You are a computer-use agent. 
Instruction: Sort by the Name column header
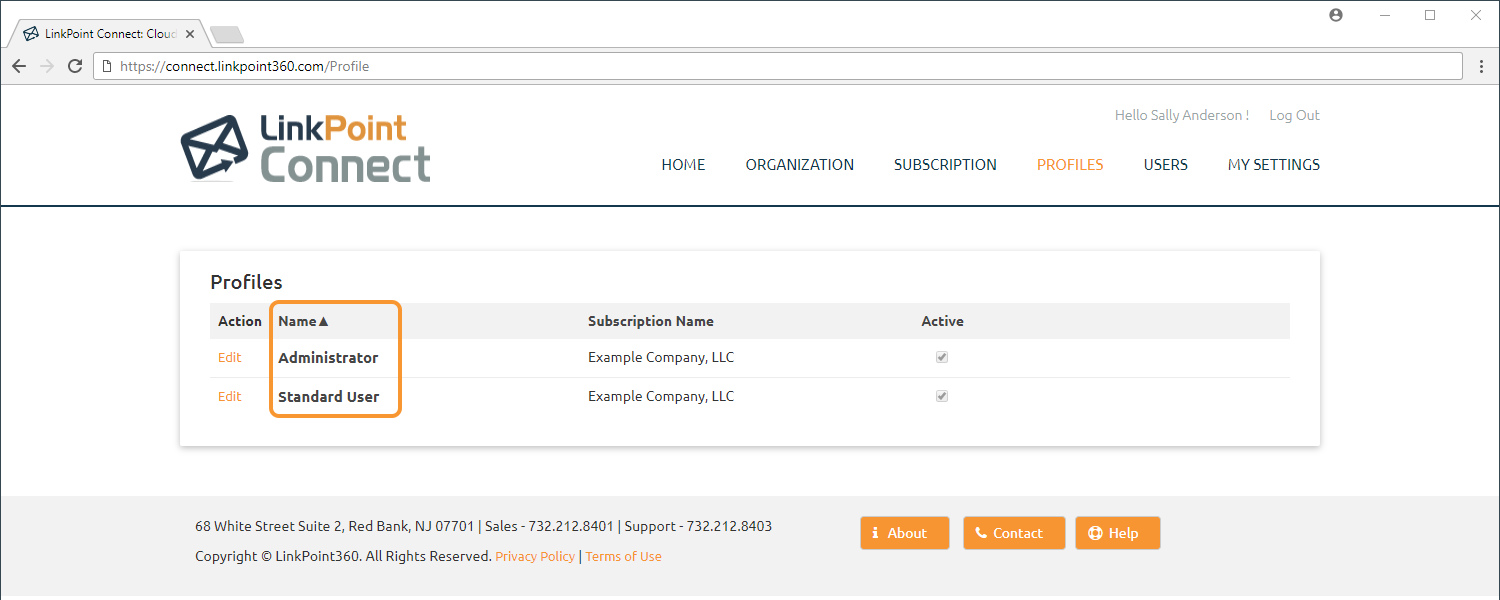click(304, 321)
